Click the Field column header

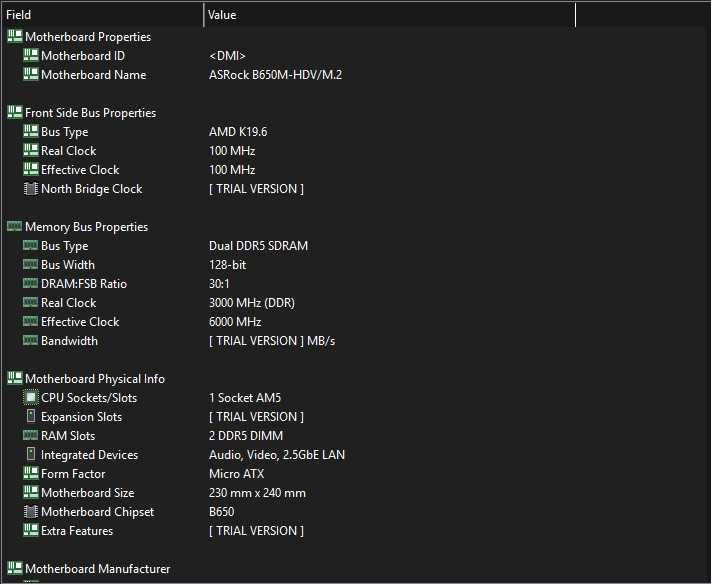tap(102, 15)
